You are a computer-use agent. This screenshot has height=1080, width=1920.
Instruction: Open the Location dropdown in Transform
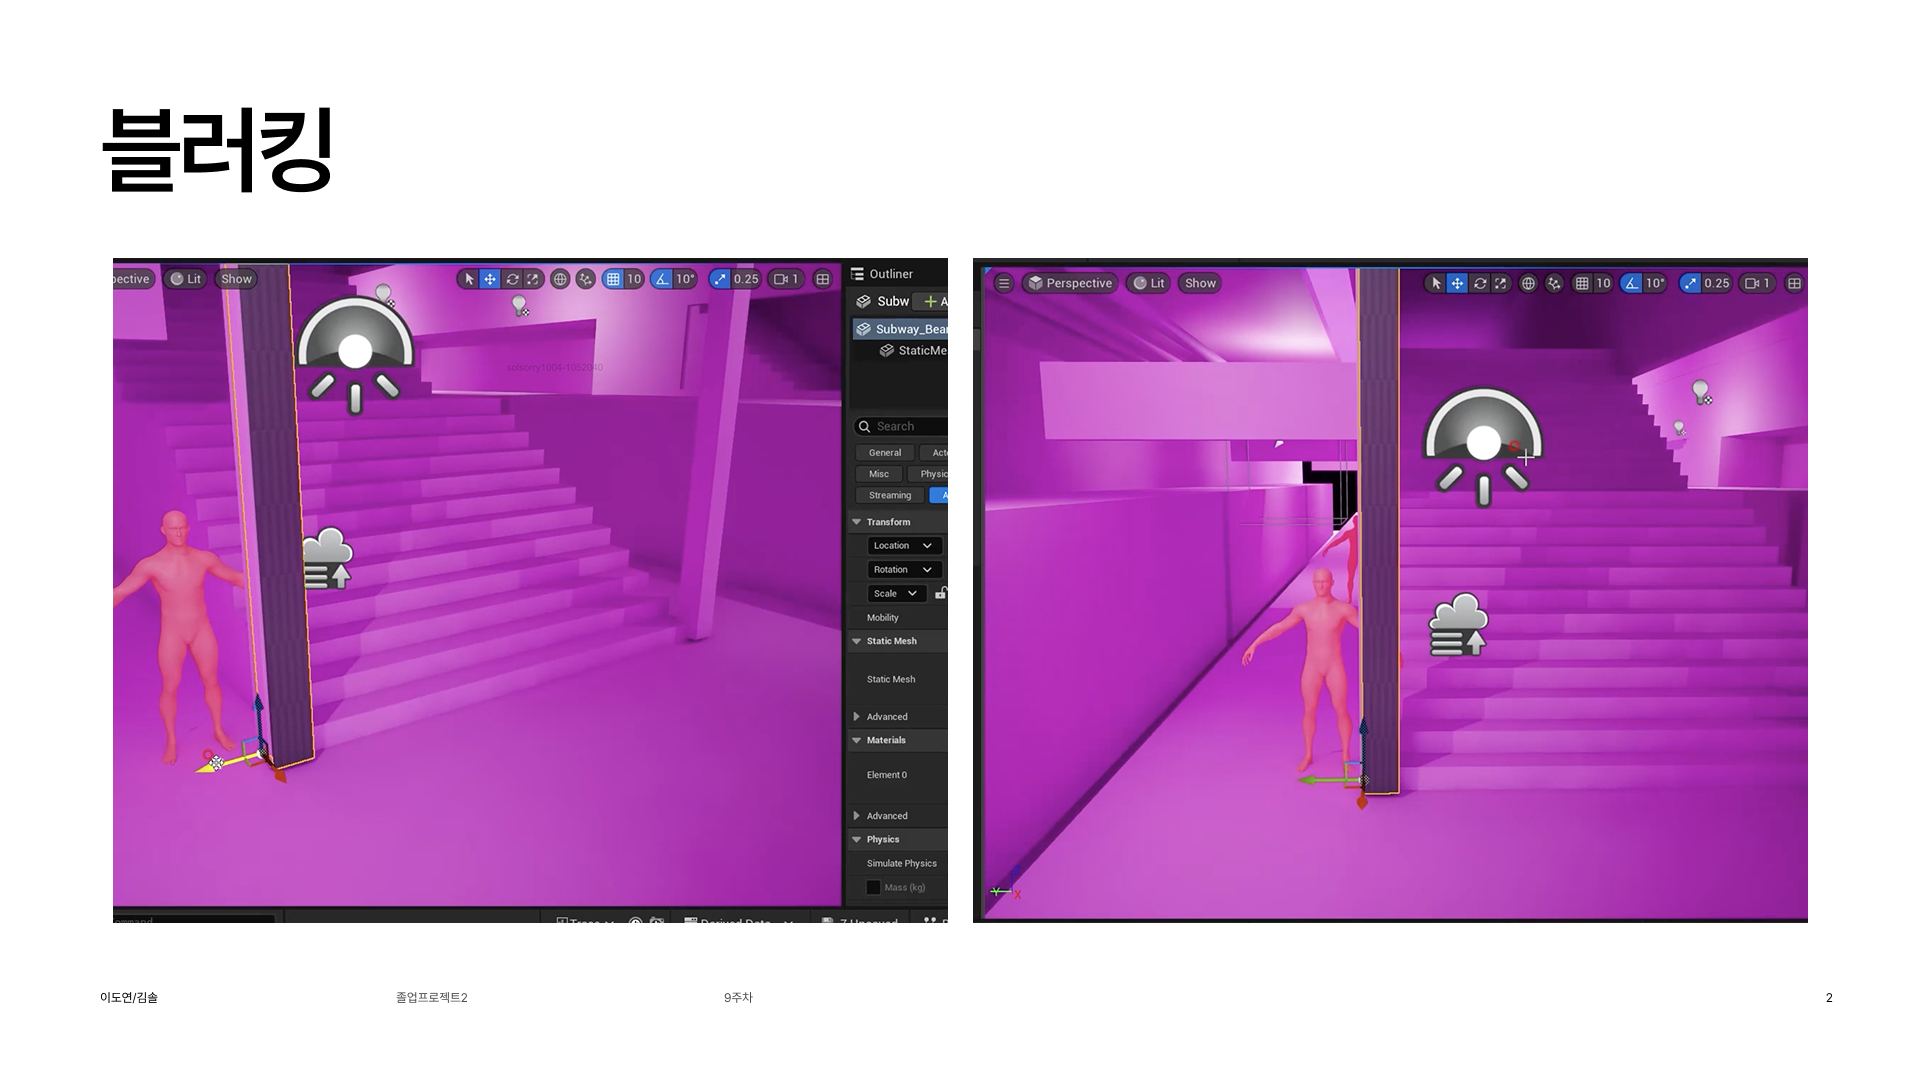(903, 545)
